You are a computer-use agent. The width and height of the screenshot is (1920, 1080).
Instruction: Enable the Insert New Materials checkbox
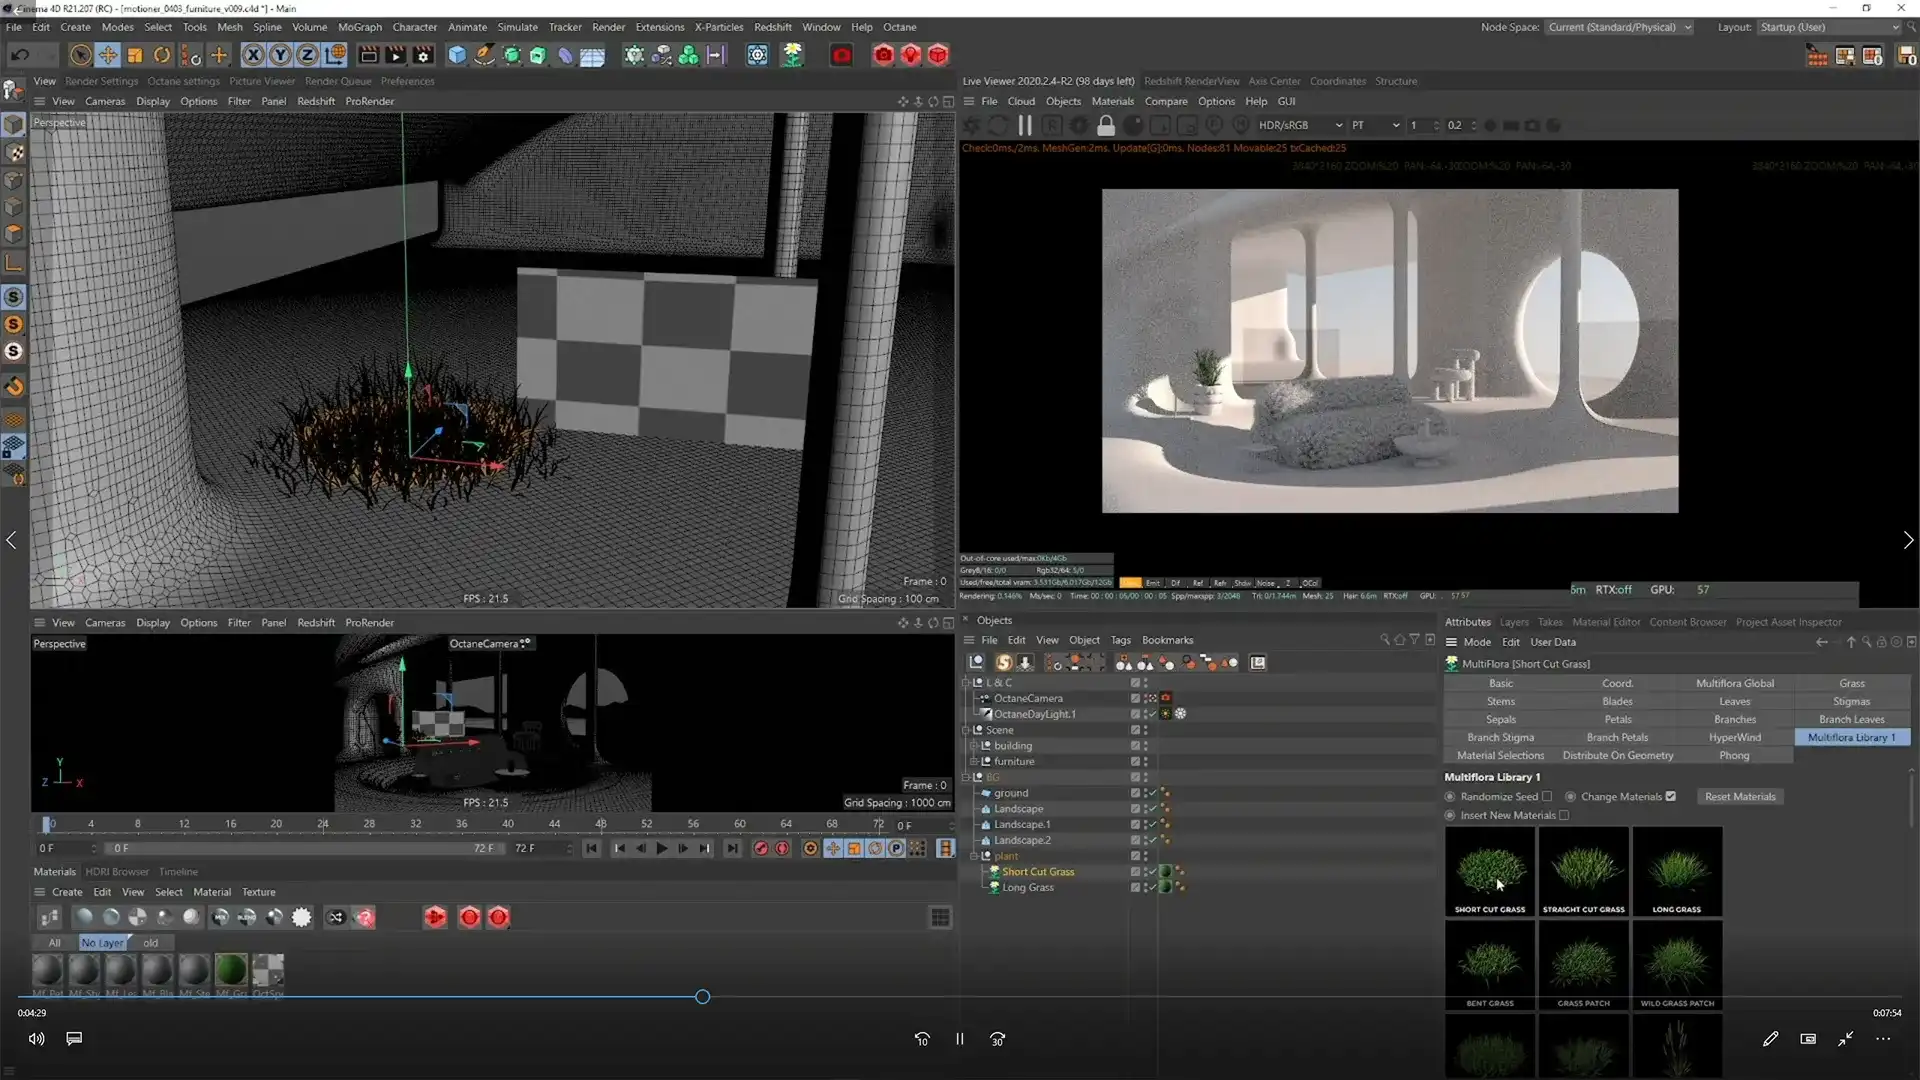(x=1564, y=815)
